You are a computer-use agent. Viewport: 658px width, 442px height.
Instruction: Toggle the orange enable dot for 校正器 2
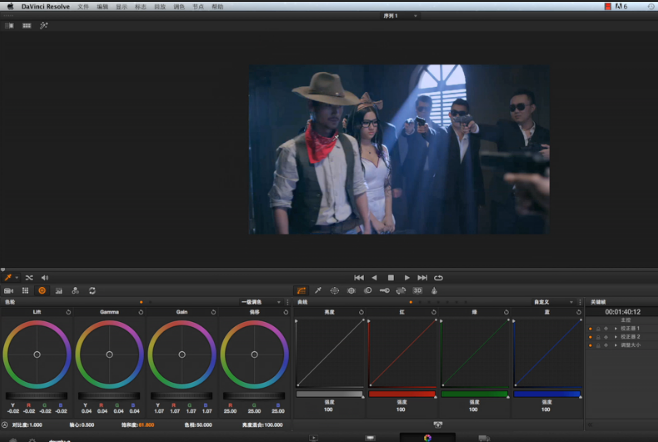point(590,337)
